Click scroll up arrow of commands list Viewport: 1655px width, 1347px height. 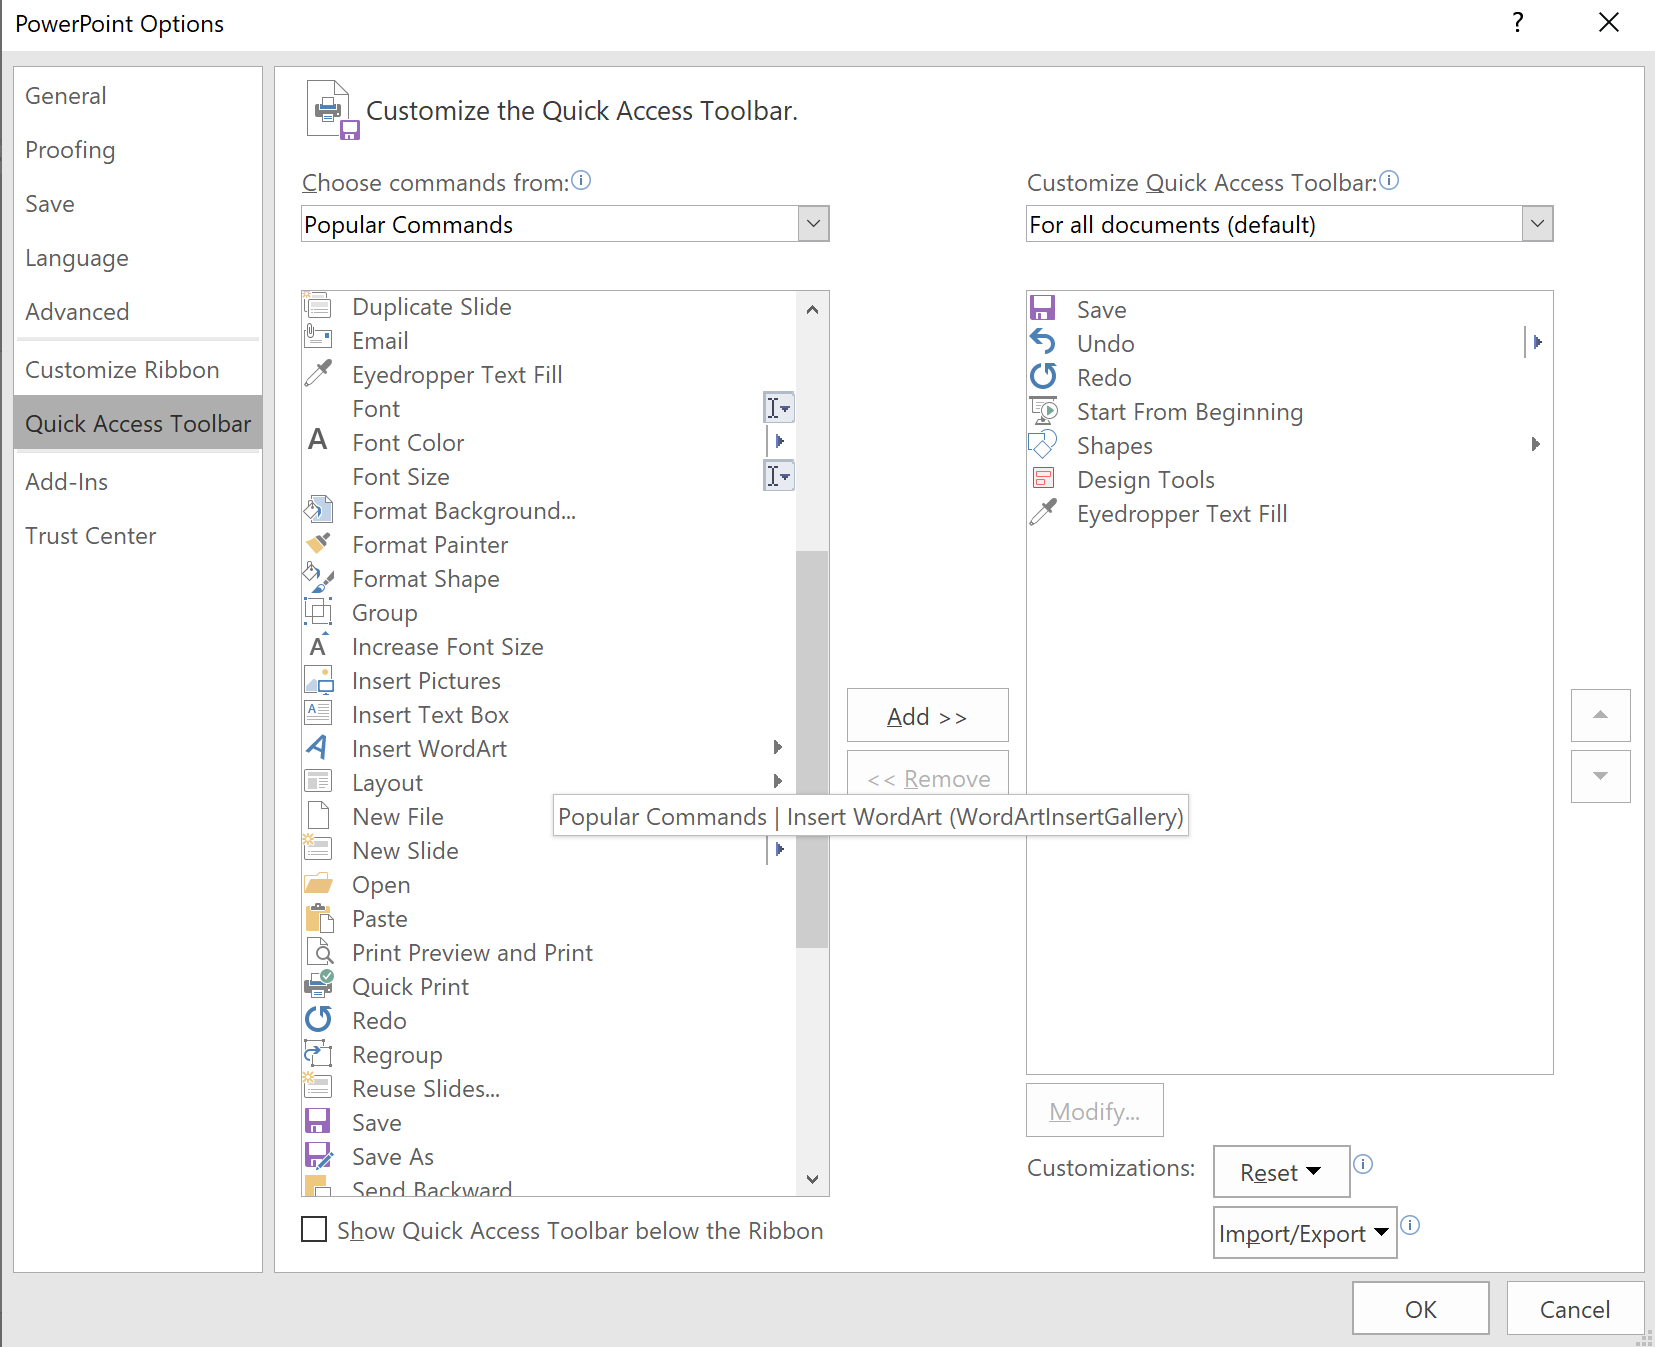(x=812, y=309)
